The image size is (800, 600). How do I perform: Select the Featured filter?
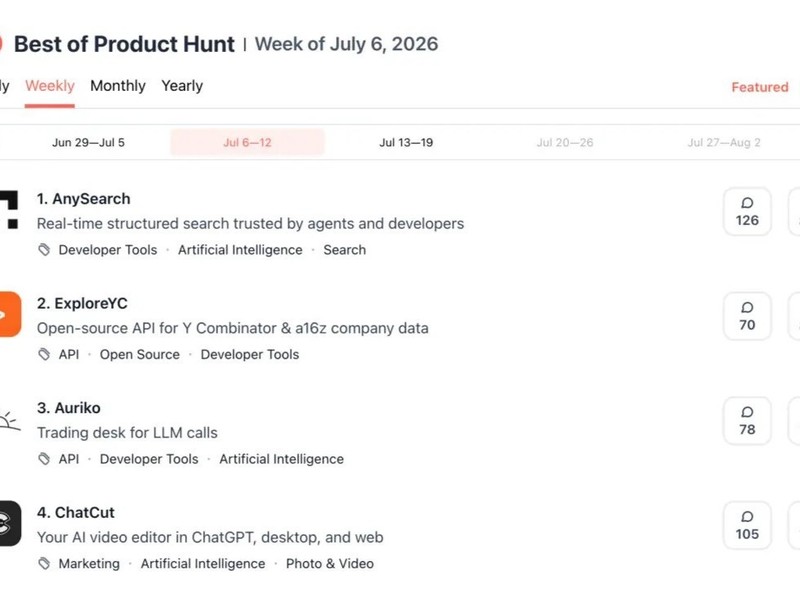tap(760, 87)
